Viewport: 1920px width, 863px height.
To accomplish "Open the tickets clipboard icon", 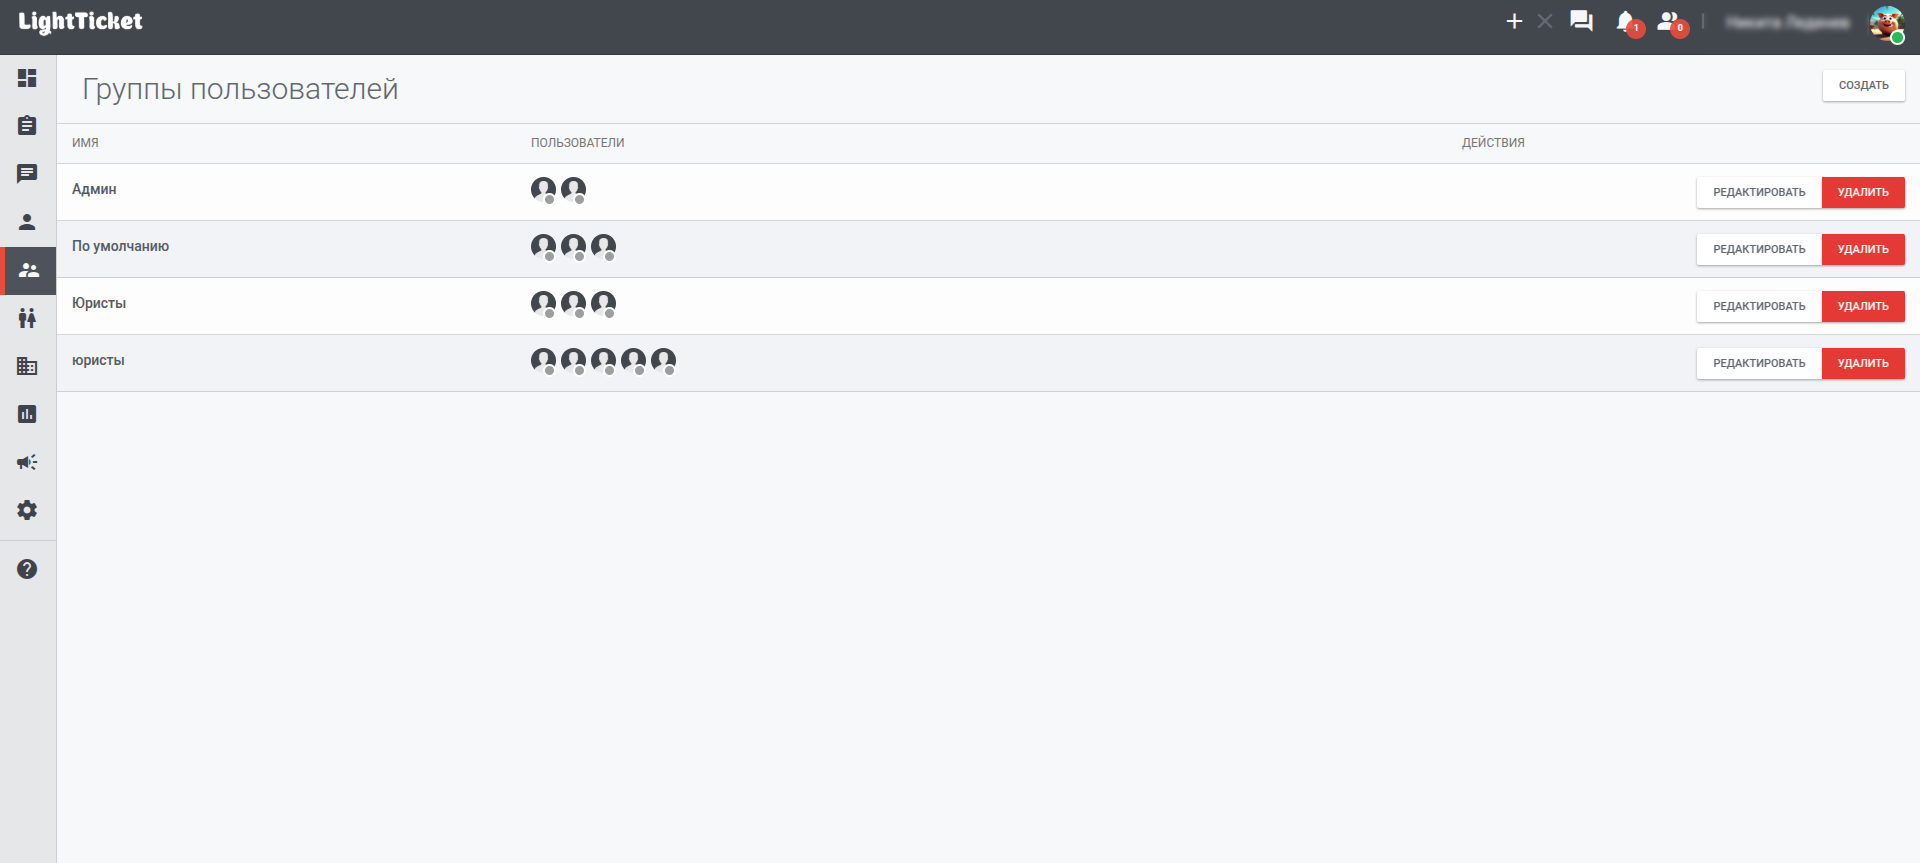I will click(27, 126).
